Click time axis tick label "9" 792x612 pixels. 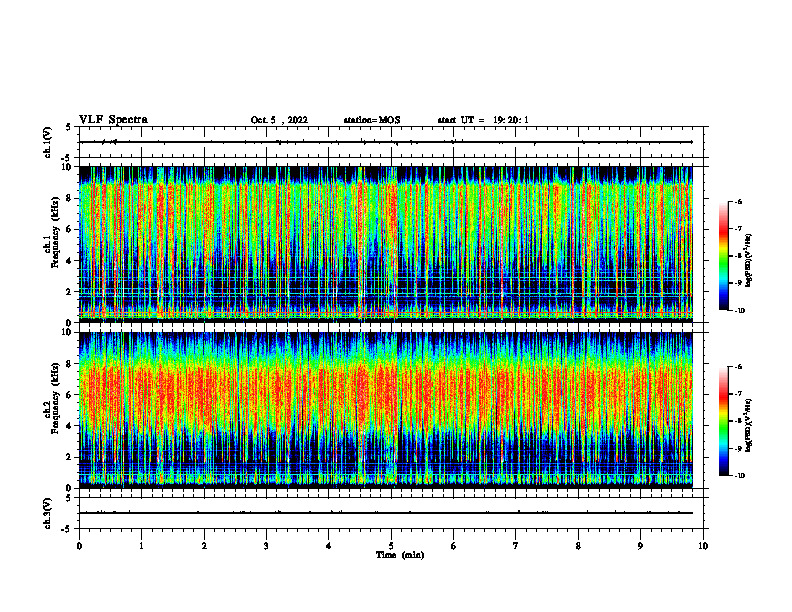(640, 546)
